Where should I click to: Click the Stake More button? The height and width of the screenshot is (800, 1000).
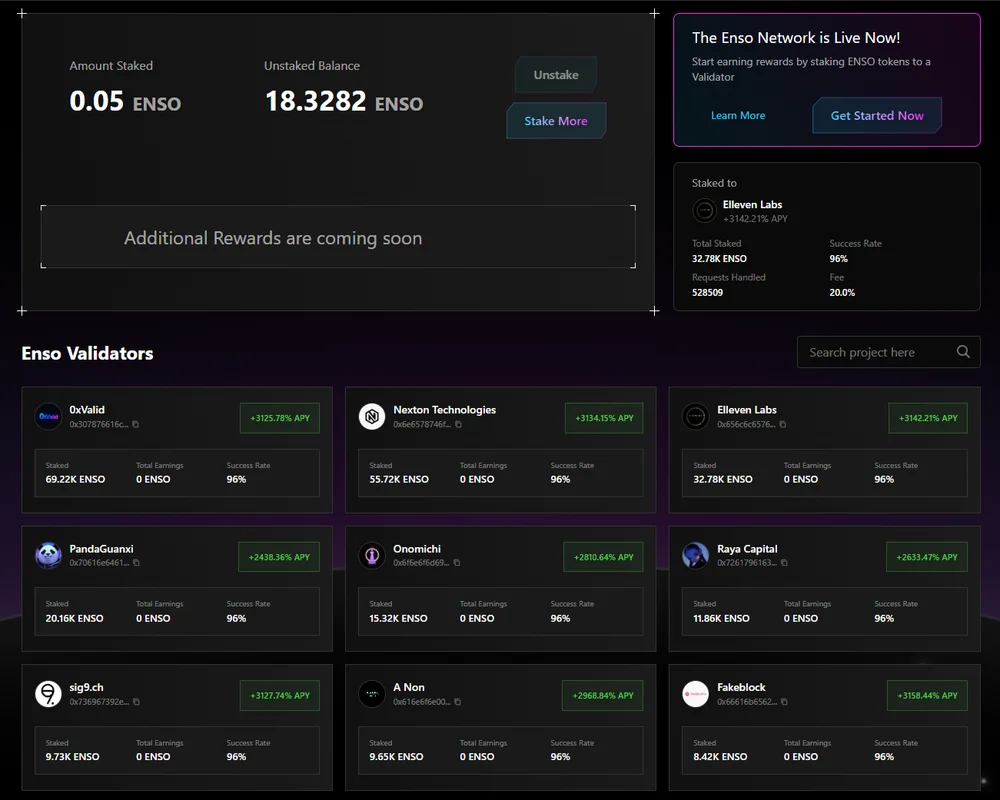coord(556,121)
